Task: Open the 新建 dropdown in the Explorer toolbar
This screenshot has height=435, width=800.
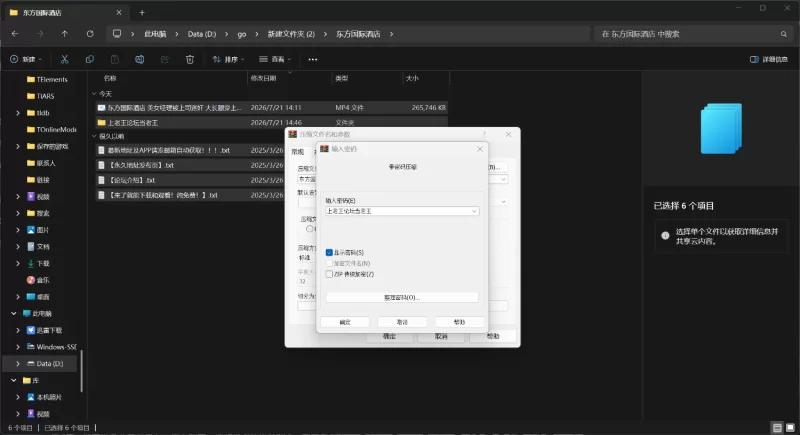Action: 26,59
